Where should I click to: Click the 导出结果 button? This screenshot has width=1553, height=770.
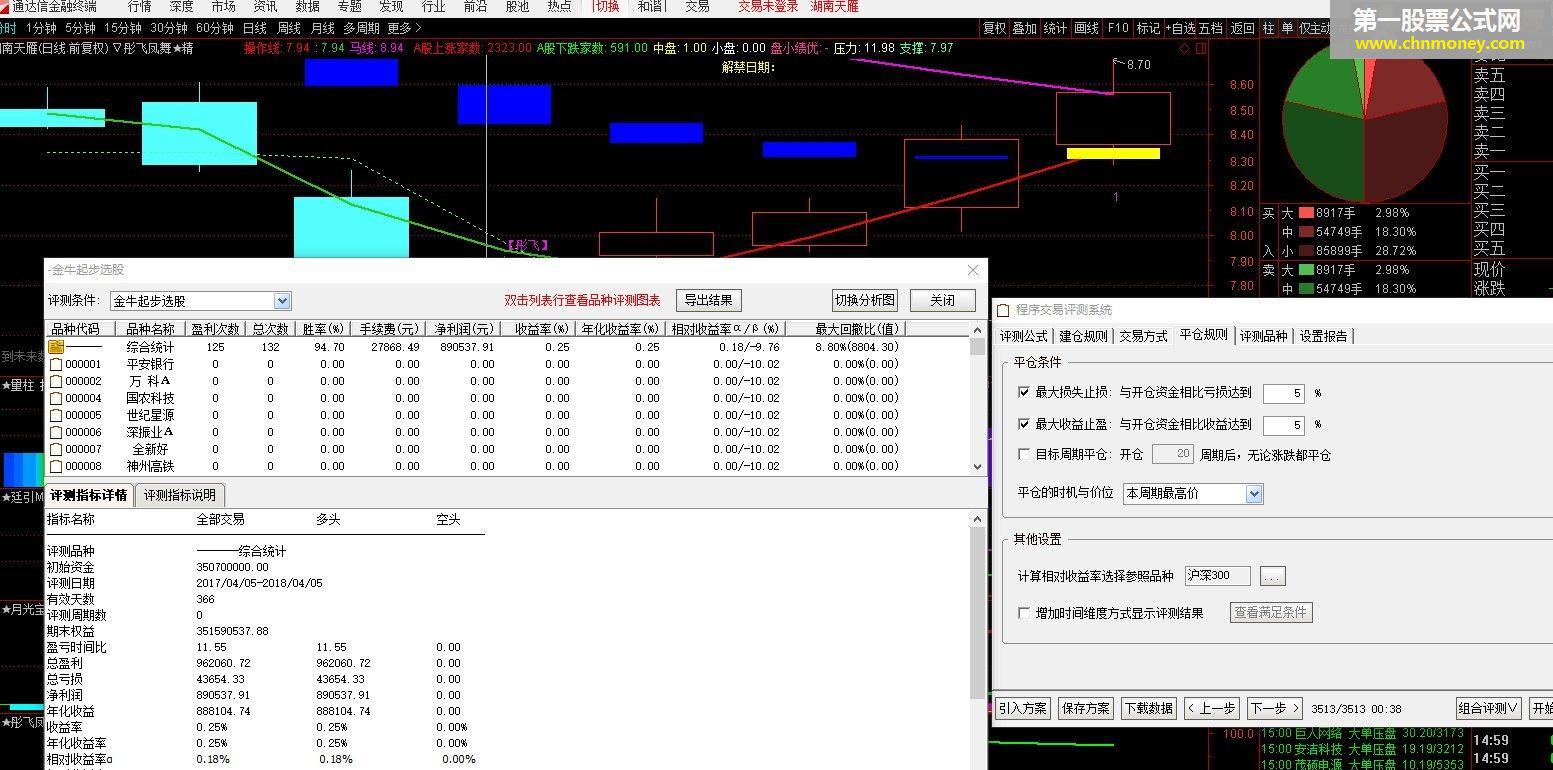click(x=709, y=300)
